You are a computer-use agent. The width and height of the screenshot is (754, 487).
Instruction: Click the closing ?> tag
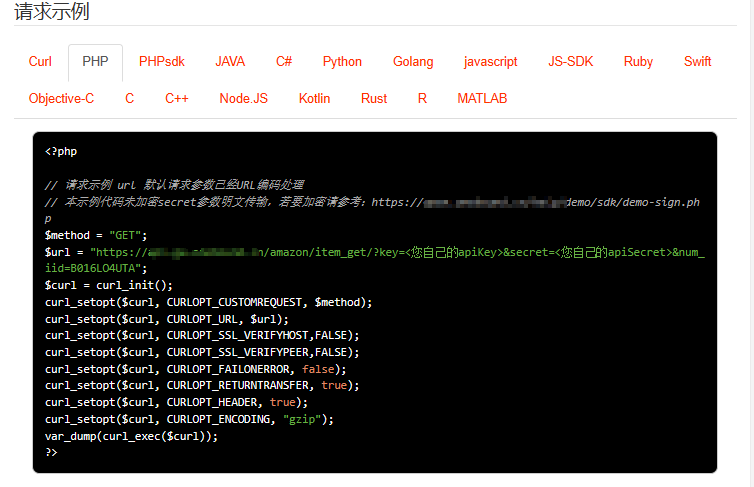(x=51, y=452)
